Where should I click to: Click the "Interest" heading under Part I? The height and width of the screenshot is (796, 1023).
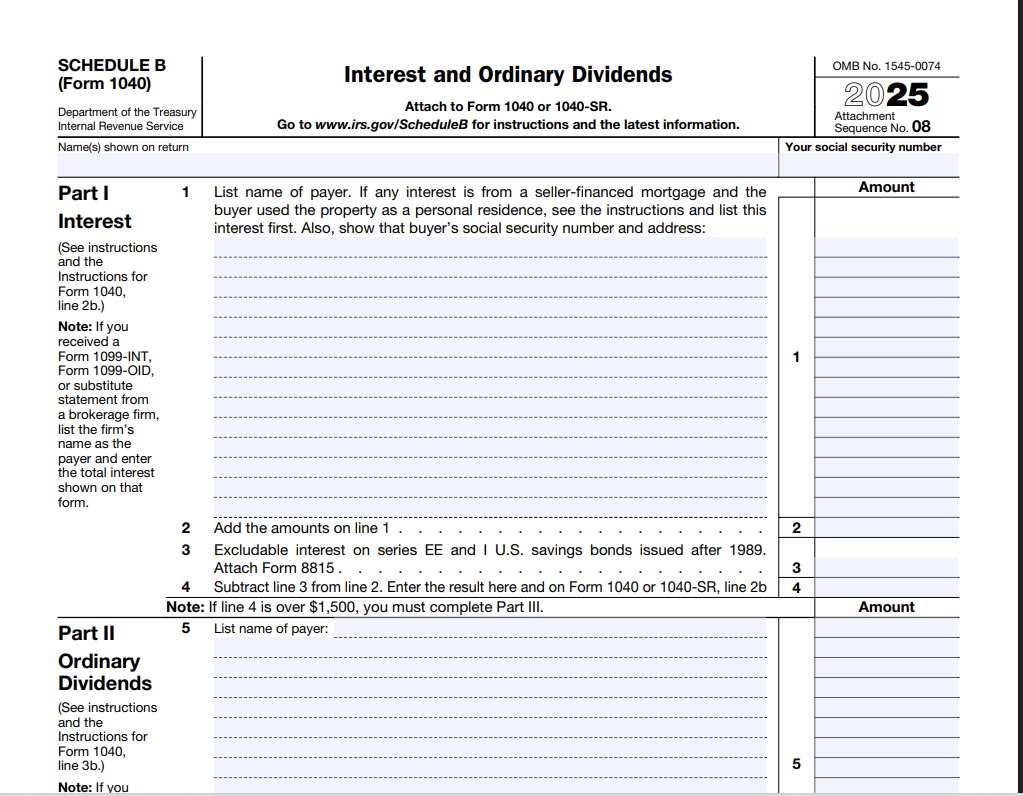[95, 222]
